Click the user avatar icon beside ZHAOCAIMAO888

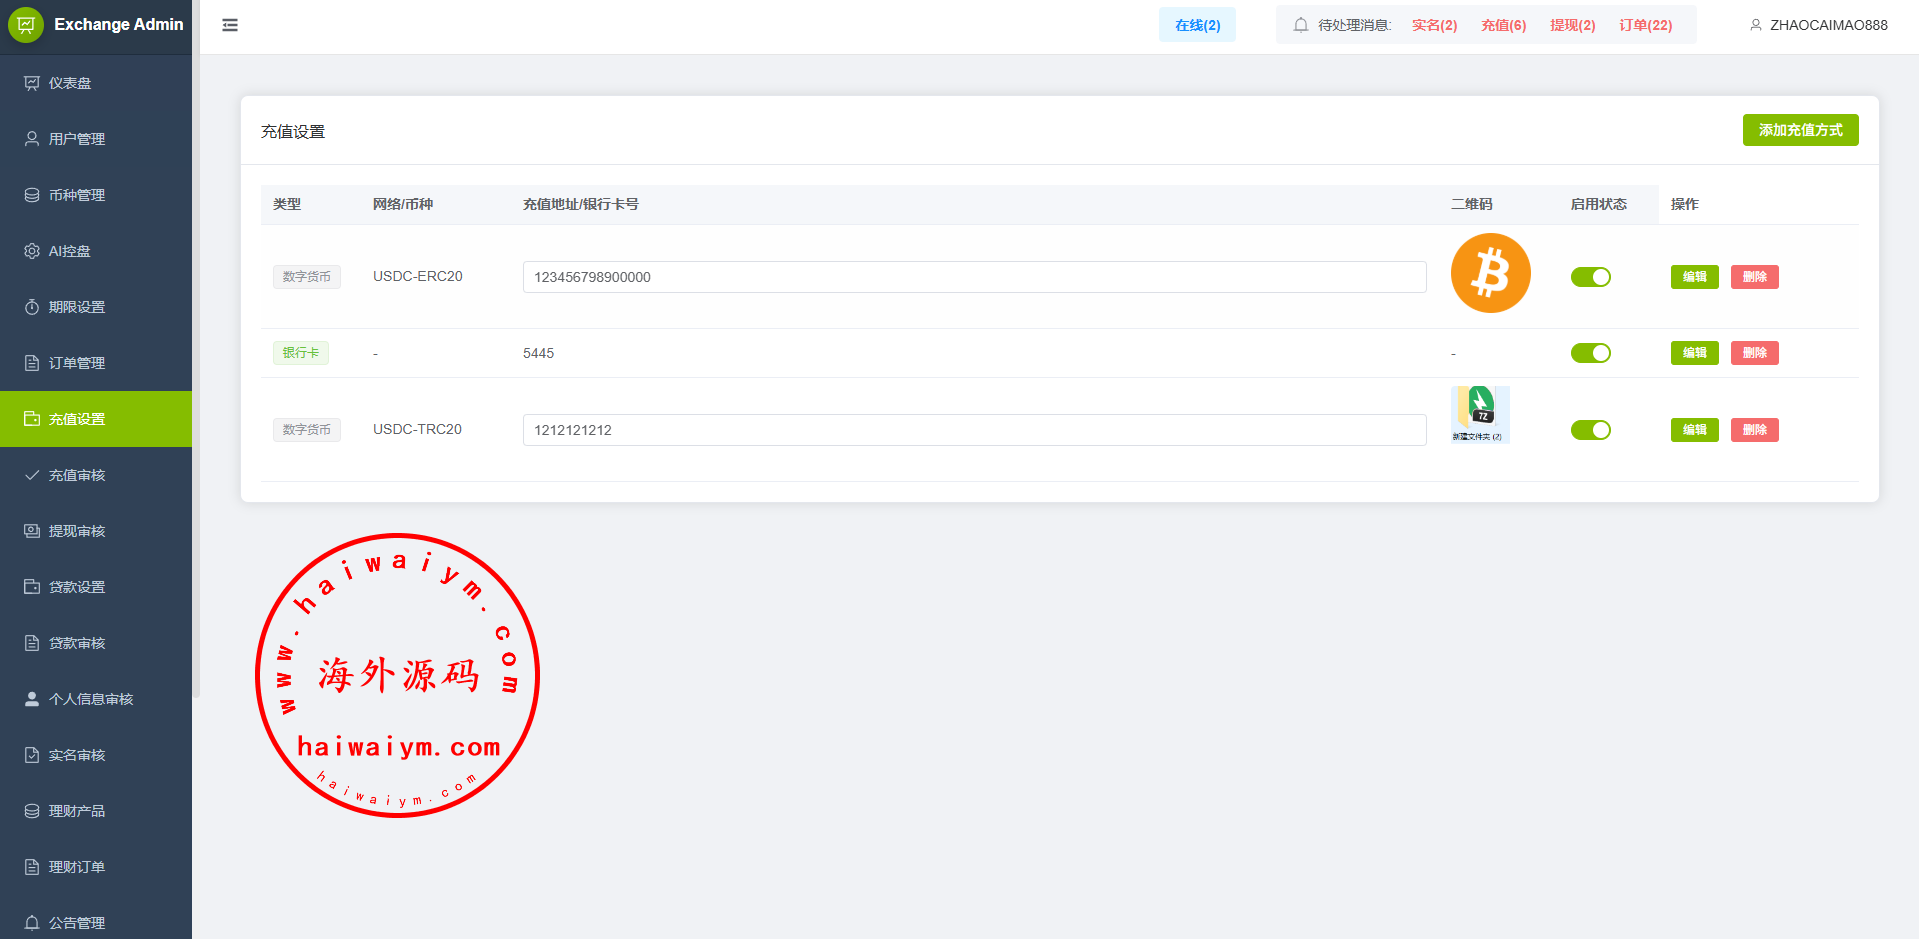point(1755,25)
